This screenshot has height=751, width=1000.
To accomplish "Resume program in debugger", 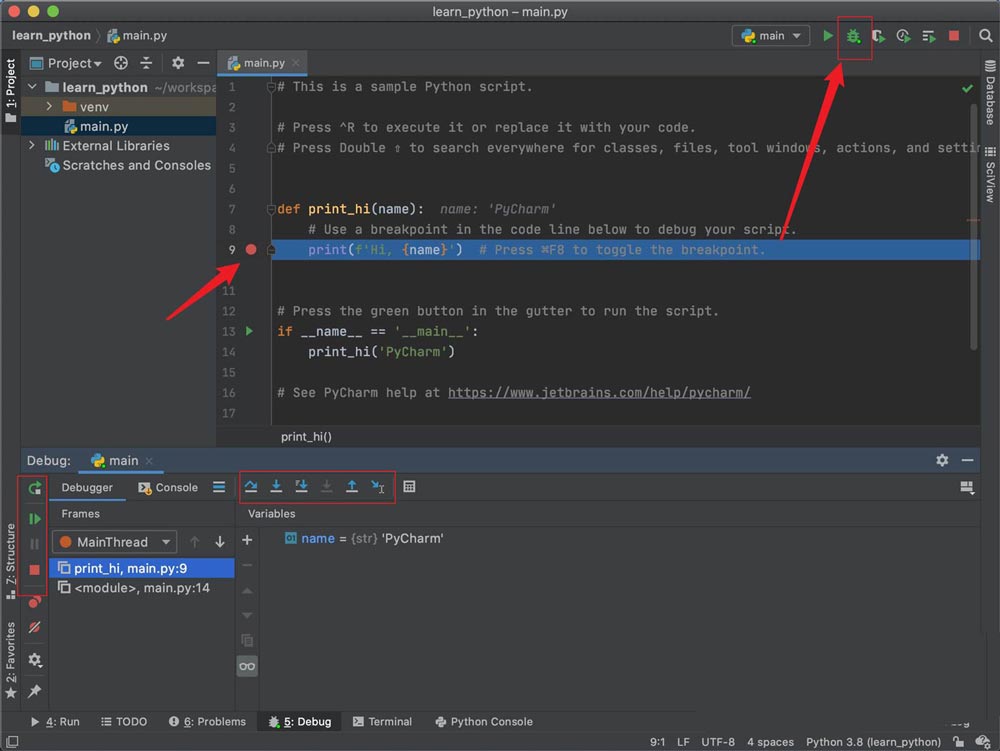I will pos(34,519).
